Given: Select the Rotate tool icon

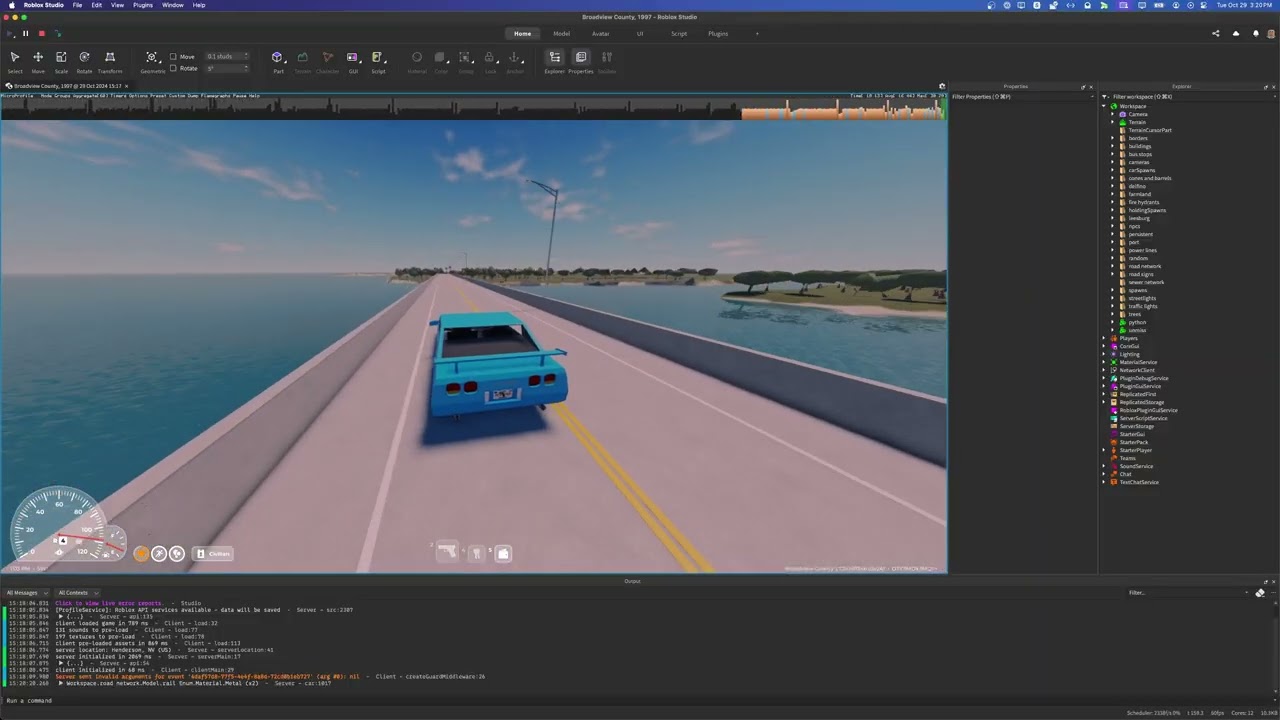Looking at the screenshot, I should click(x=84, y=61).
